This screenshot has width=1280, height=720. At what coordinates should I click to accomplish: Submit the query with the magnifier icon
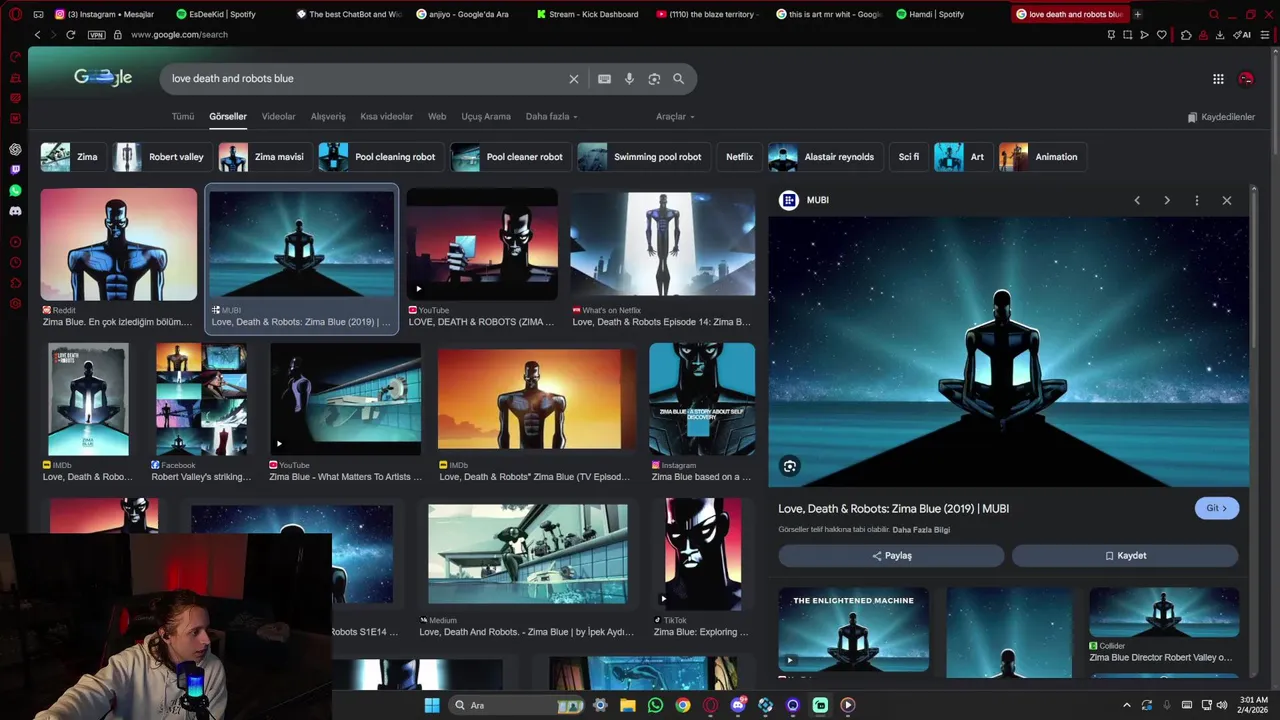click(679, 79)
